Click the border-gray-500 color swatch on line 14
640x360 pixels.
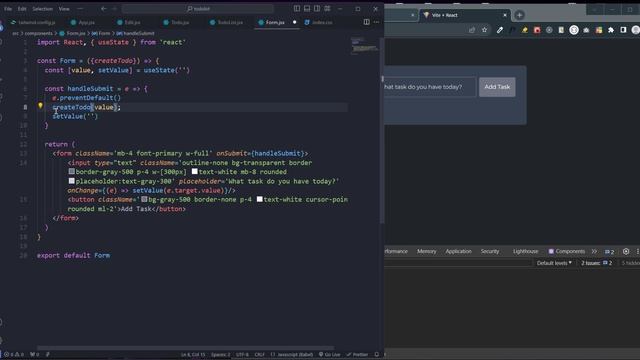pyautogui.click(x=71, y=171)
